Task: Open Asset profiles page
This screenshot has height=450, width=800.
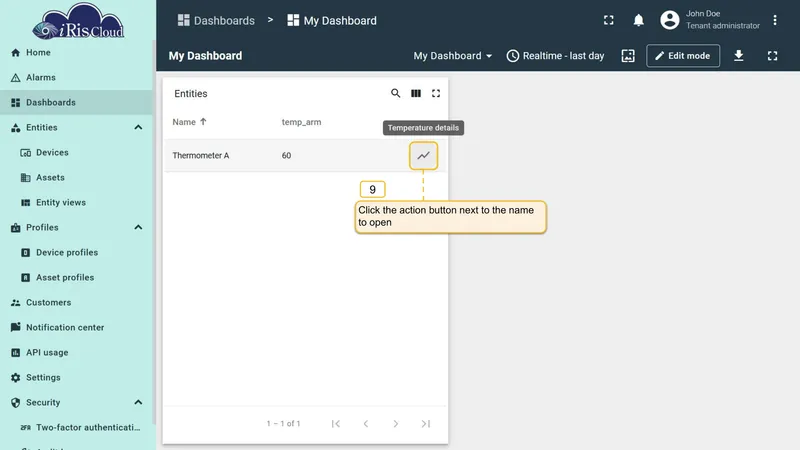Action: pyautogui.click(x=77, y=278)
